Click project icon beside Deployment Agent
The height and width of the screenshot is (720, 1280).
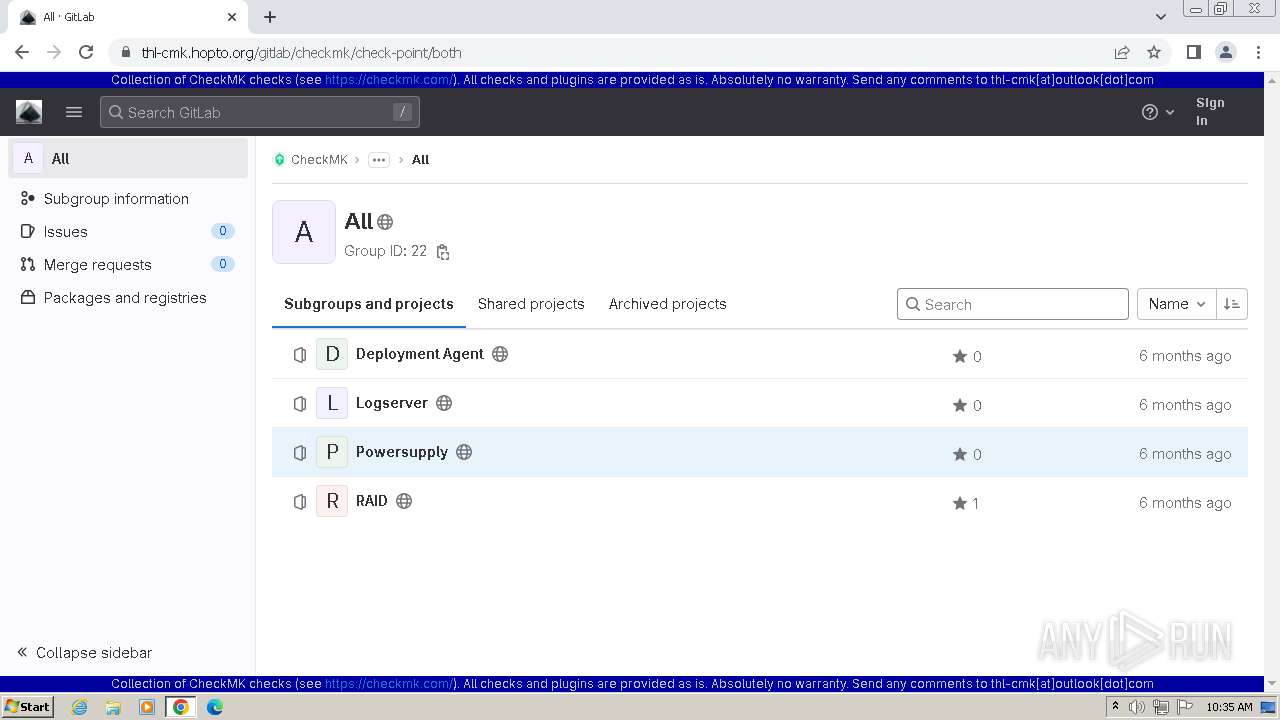click(300, 355)
